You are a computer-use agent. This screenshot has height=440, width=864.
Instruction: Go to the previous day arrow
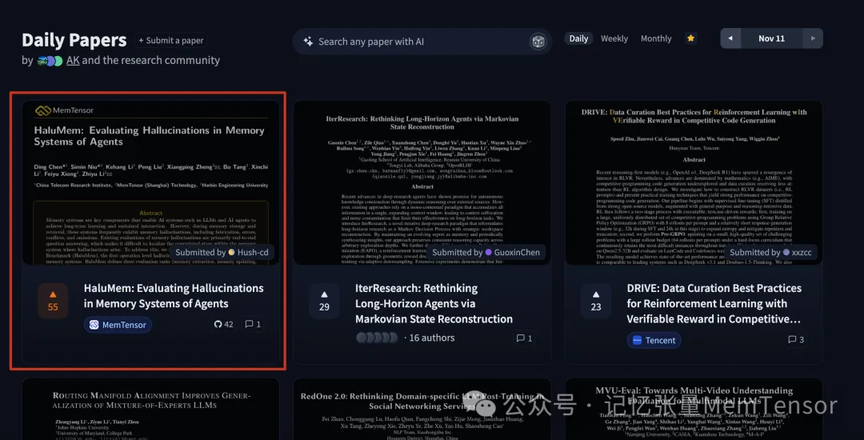click(x=732, y=39)
